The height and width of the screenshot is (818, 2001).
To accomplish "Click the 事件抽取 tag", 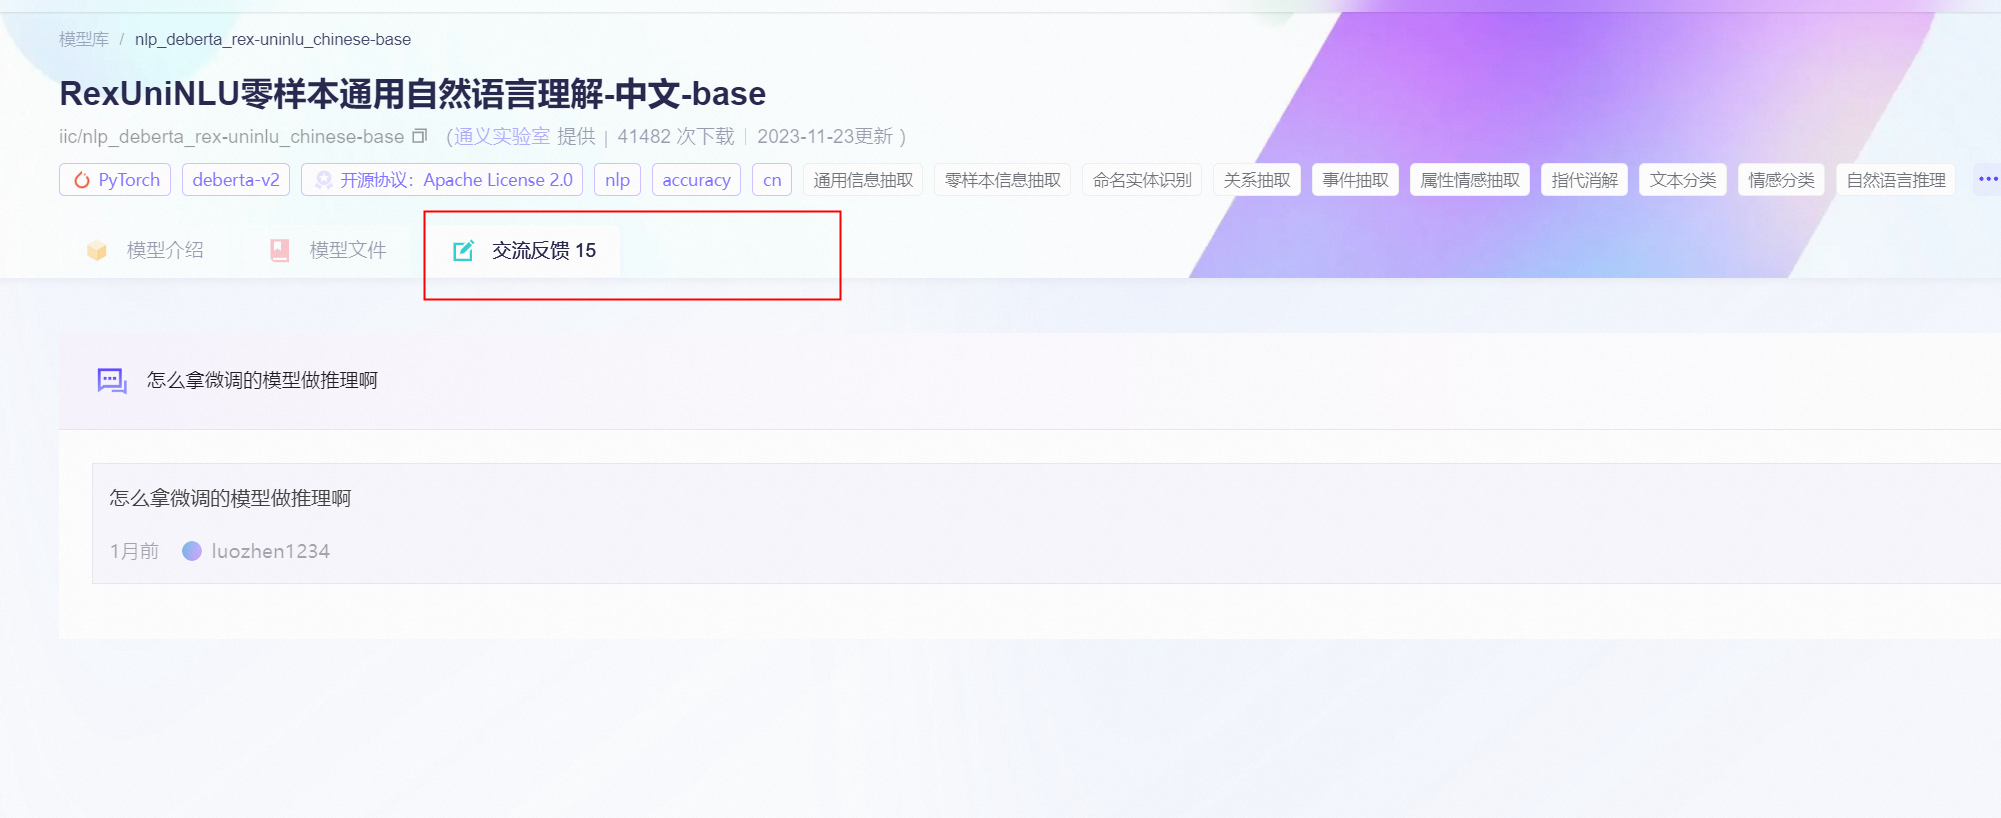I will coord(1355,180).
